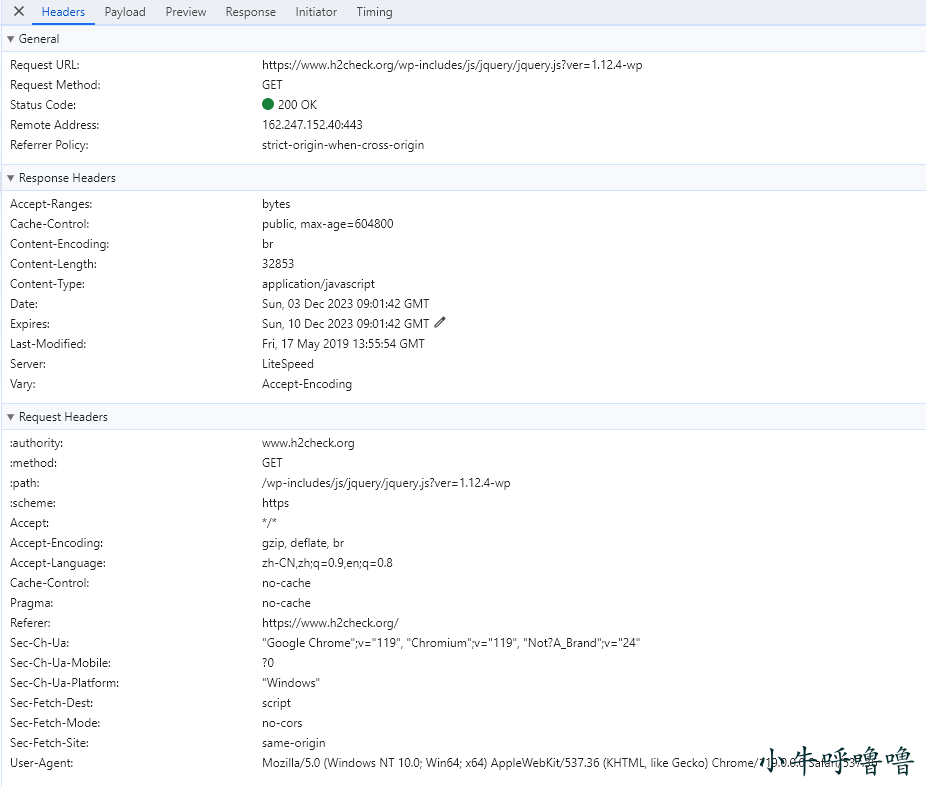Collapse the General section

[x=11, y=39]
